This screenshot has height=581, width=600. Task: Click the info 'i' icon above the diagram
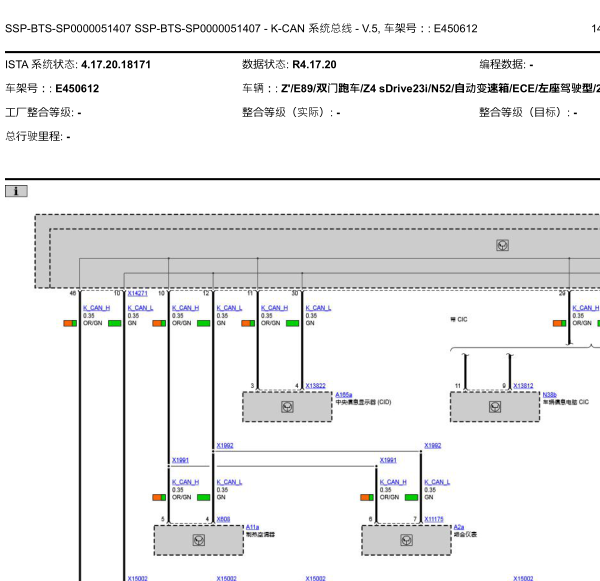click(16, 191)
